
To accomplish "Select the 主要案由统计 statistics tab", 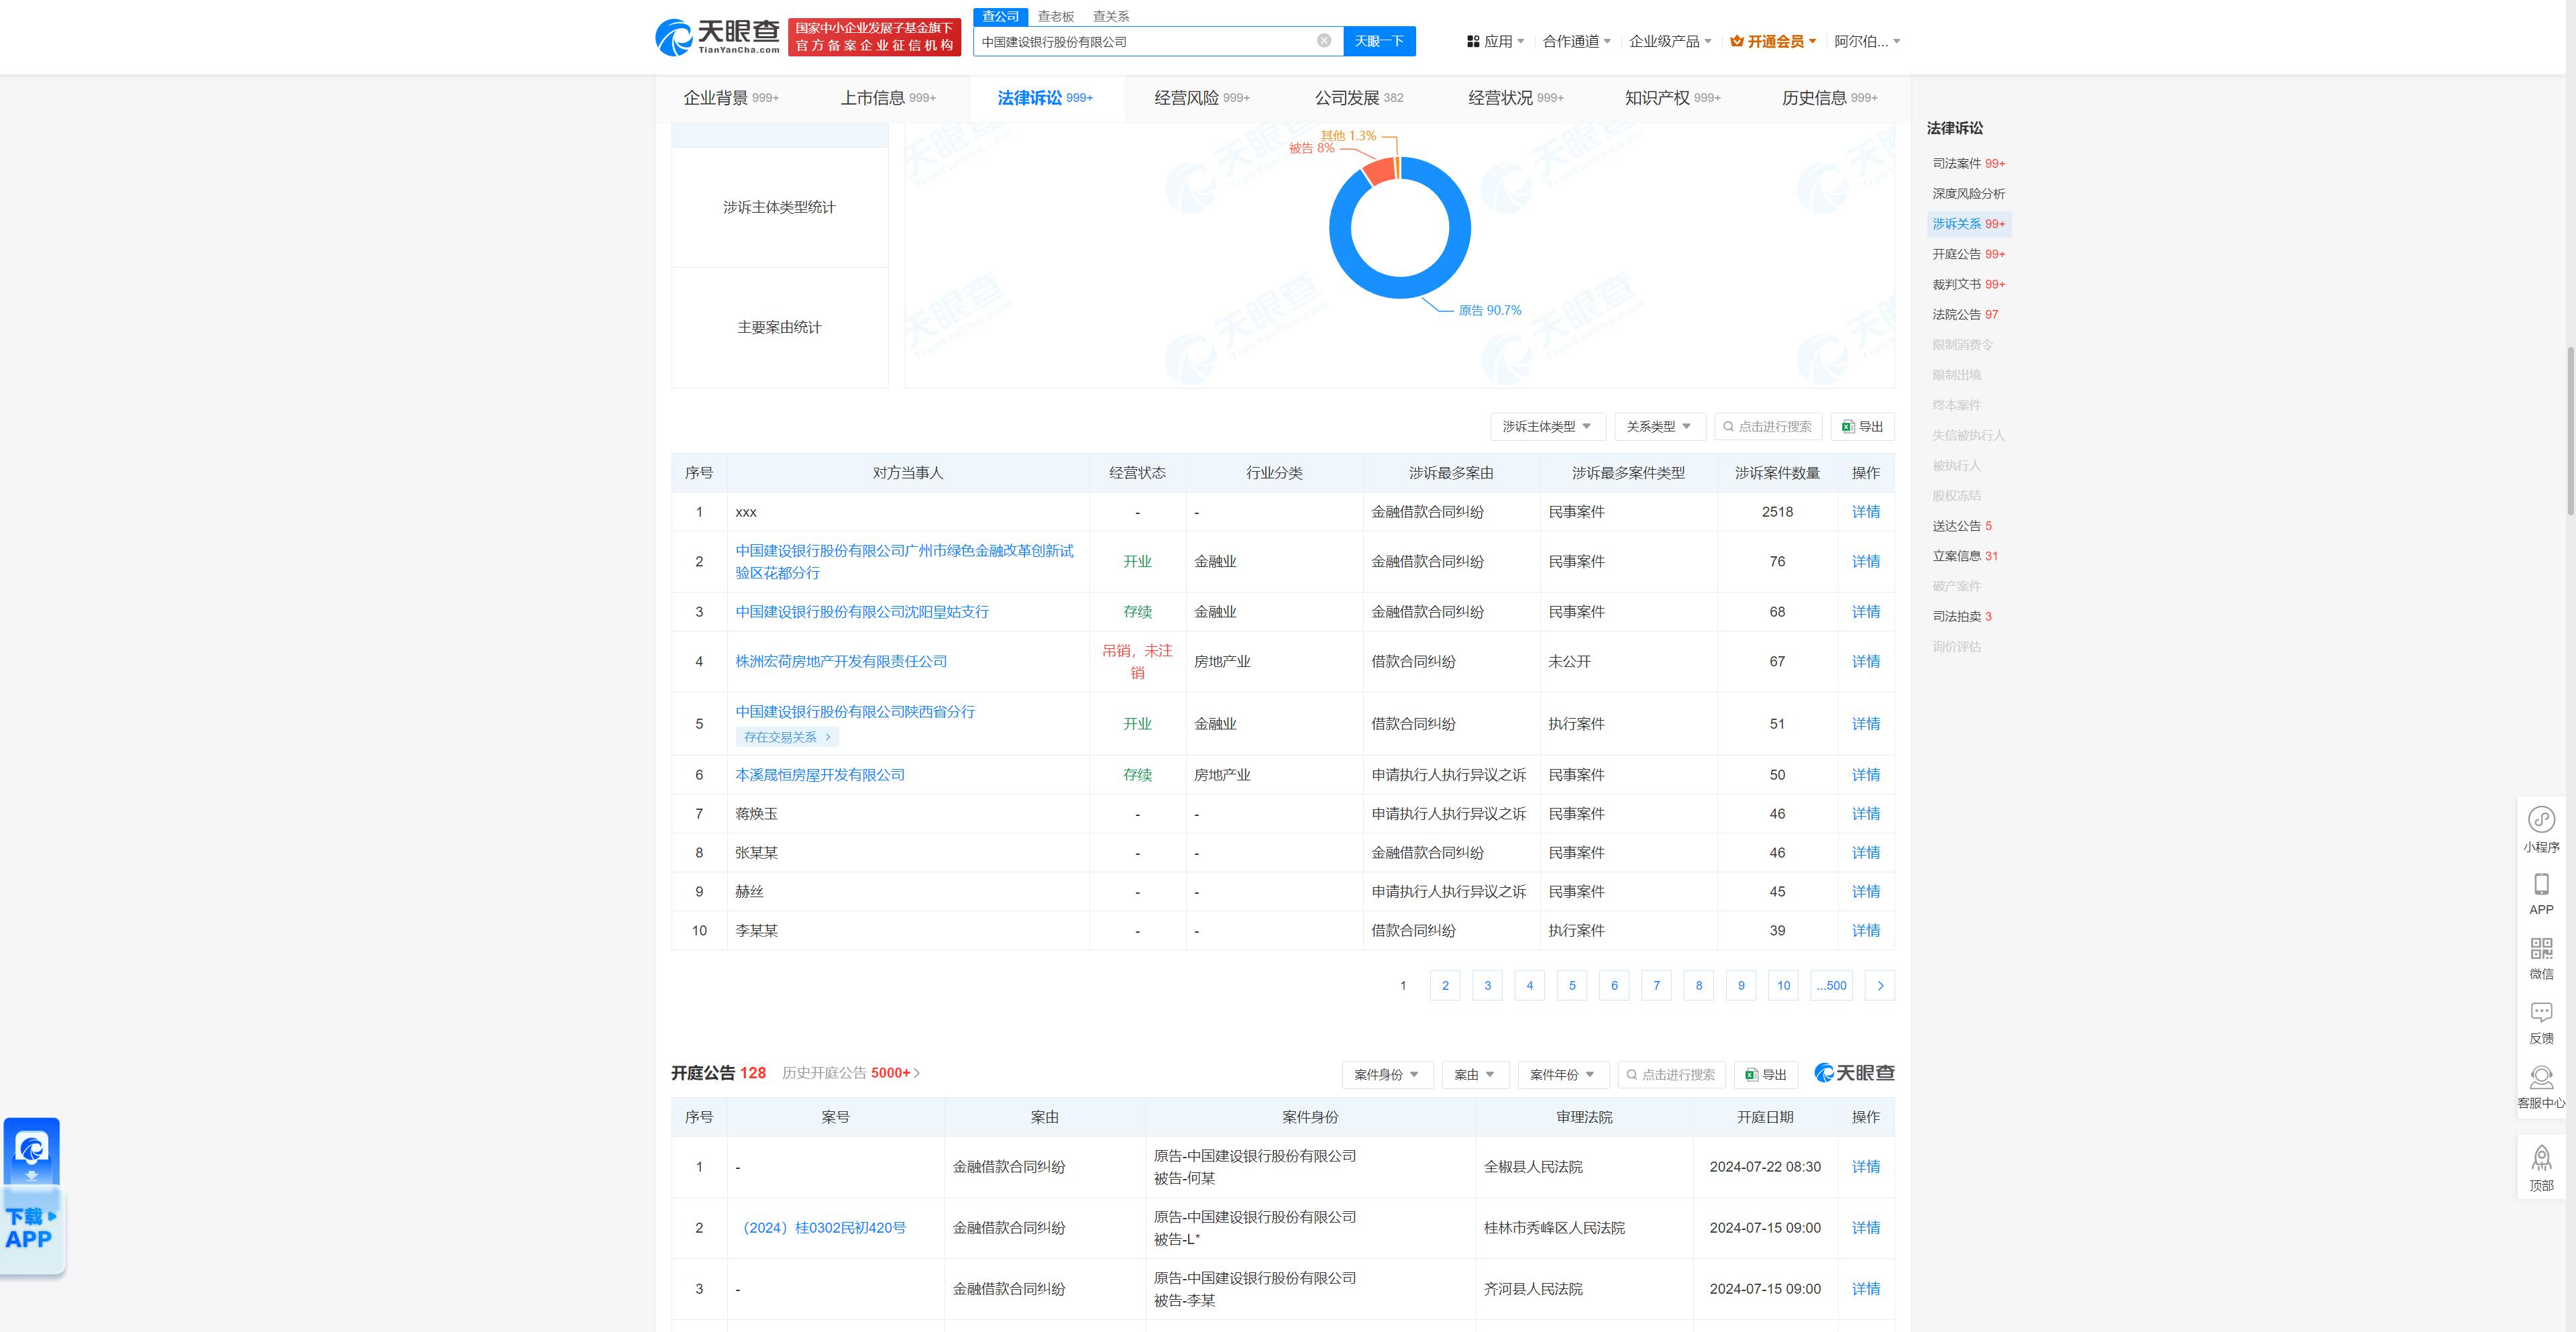I will tap(779, 327).
